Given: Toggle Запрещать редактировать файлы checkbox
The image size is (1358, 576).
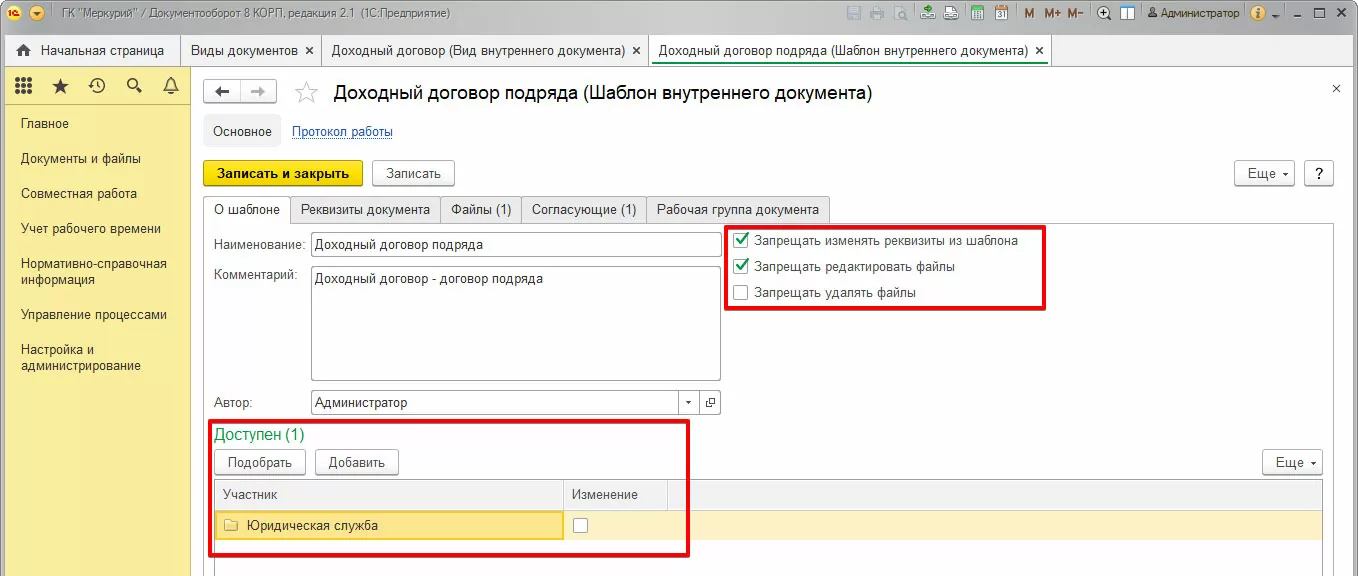Looking at the screenshot, I should 740,266.
